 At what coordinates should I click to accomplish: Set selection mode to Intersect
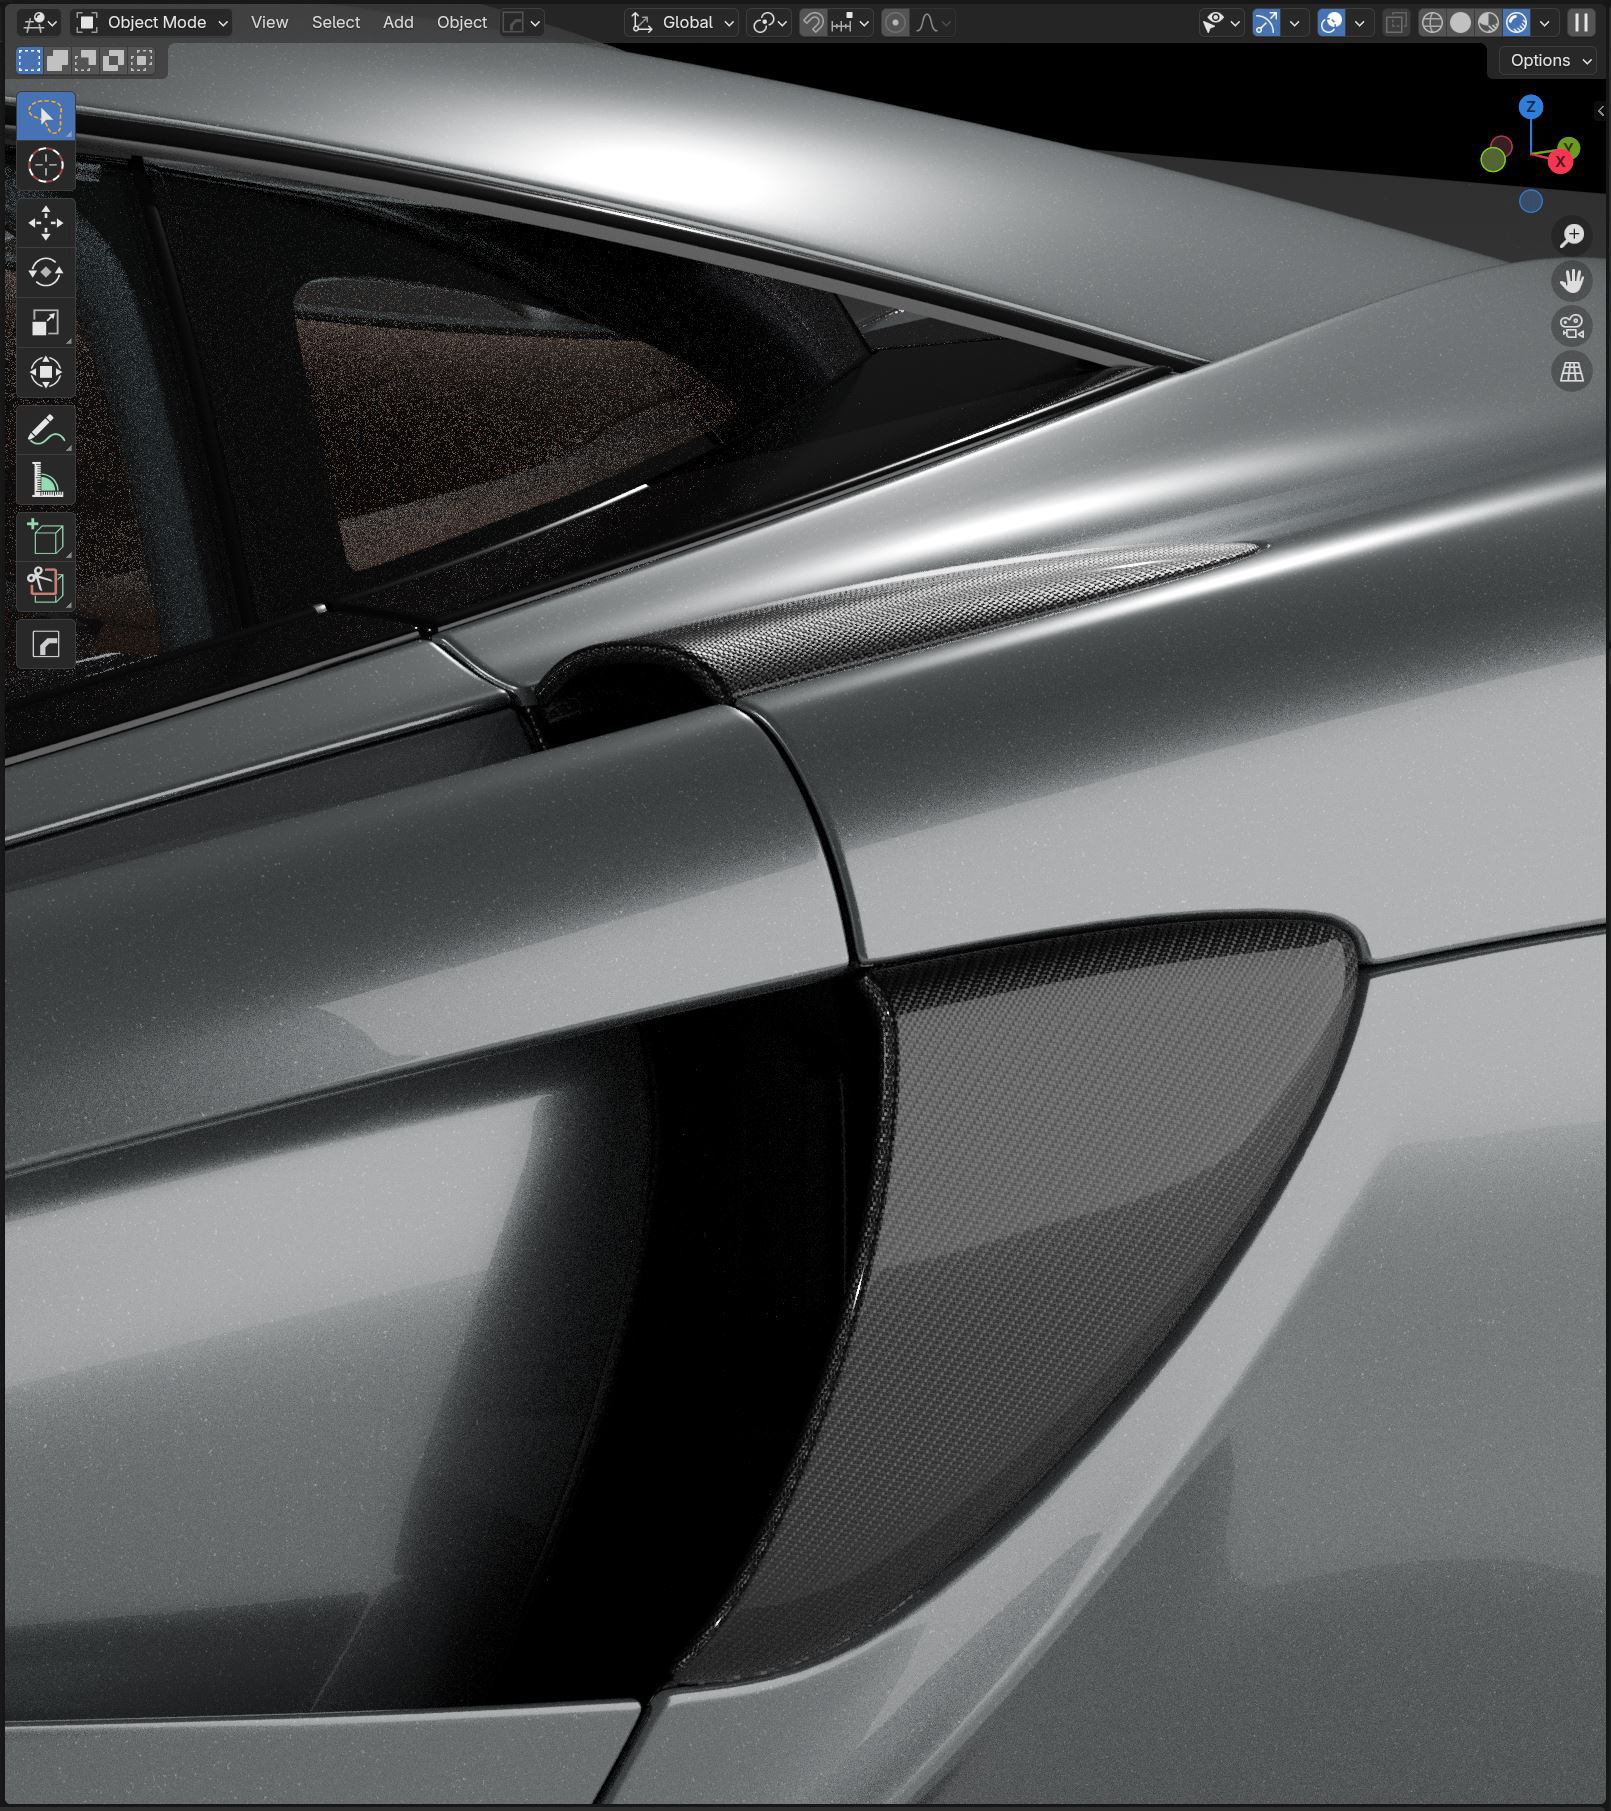tap(142, 61)
